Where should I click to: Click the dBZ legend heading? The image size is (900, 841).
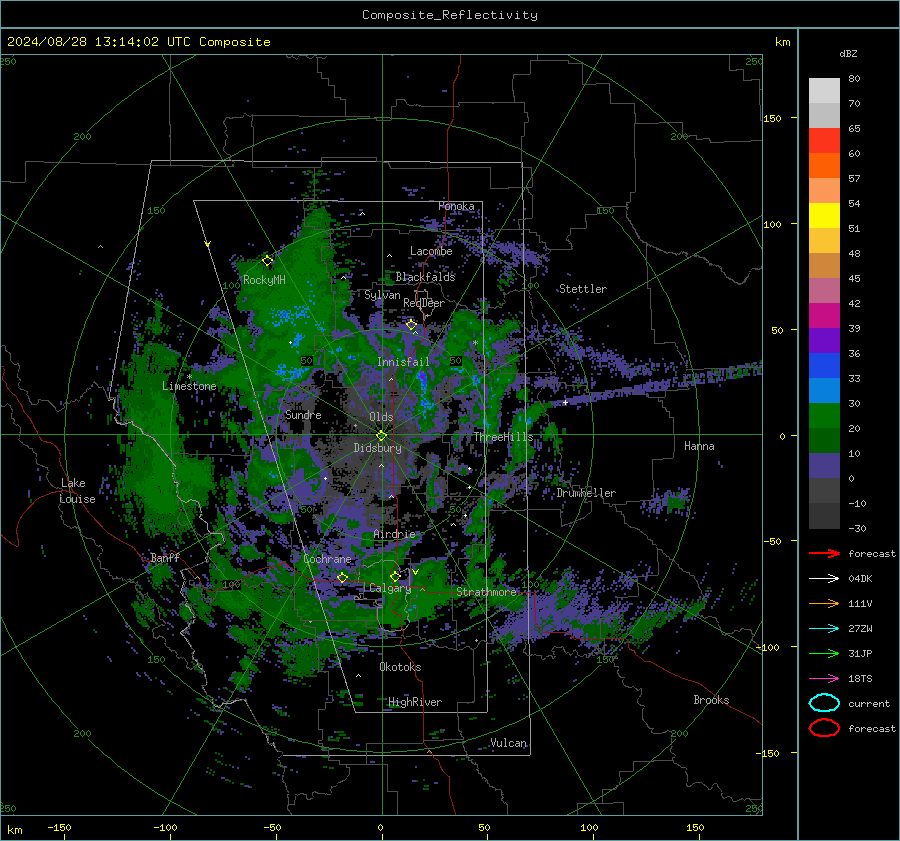click(x=848, y=54)
